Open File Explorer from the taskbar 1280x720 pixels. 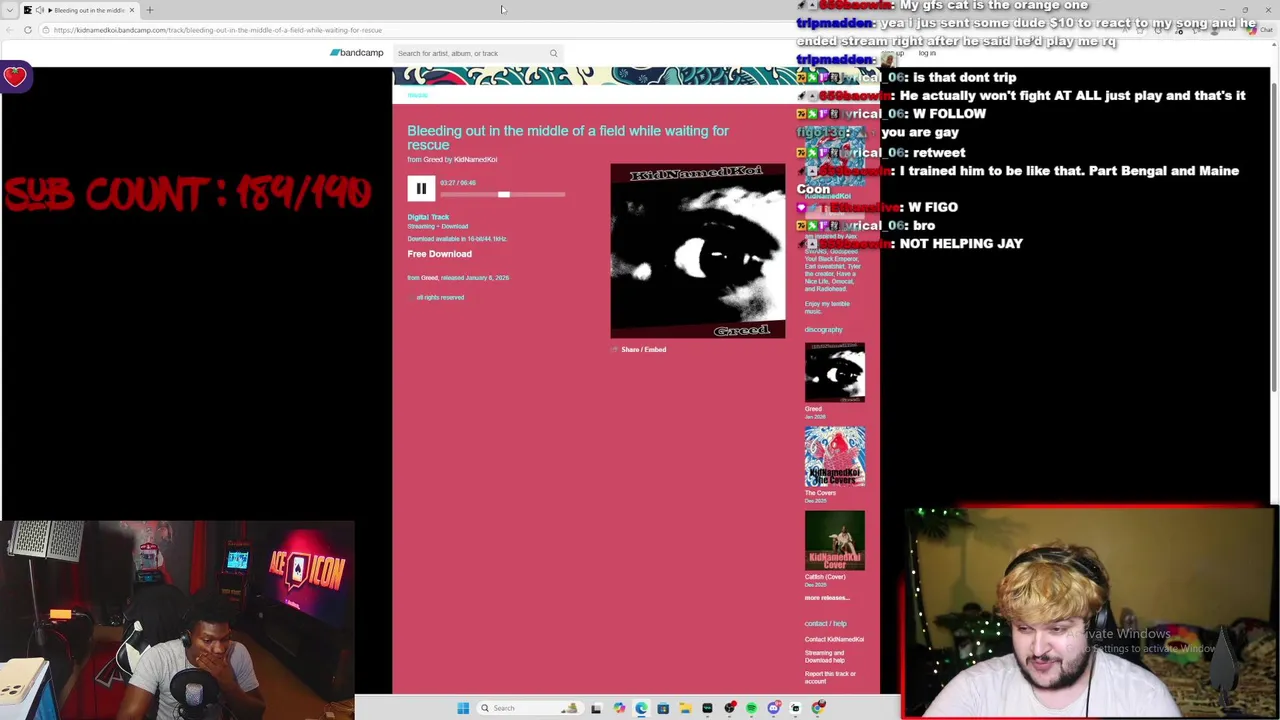(686, 708)
